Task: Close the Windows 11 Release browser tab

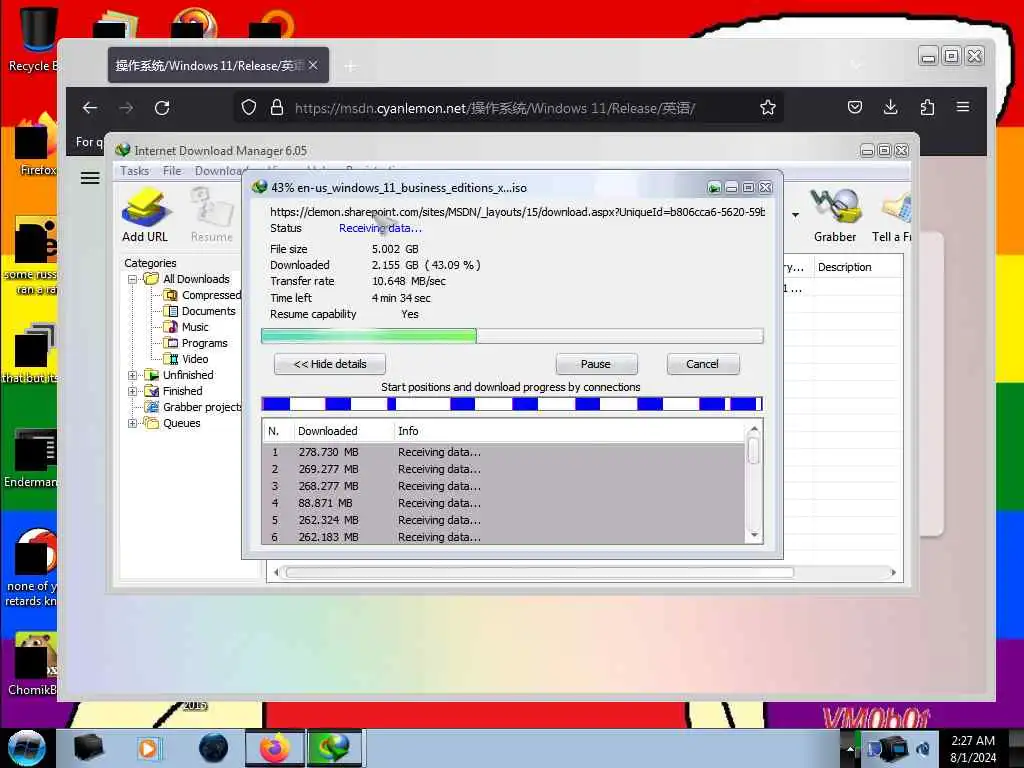Action: click(313, 65)
